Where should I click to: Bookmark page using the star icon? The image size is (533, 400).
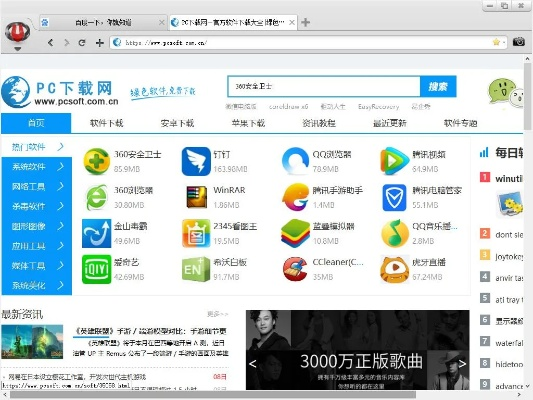[x=496, y=42]
